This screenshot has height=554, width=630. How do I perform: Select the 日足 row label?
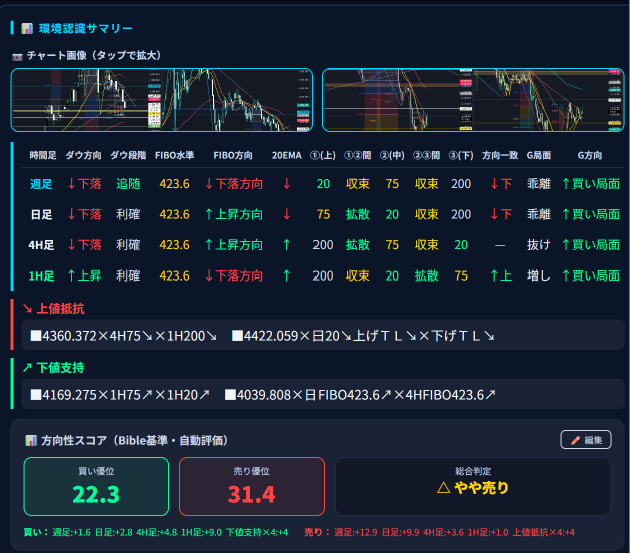(x=41, y=215)
